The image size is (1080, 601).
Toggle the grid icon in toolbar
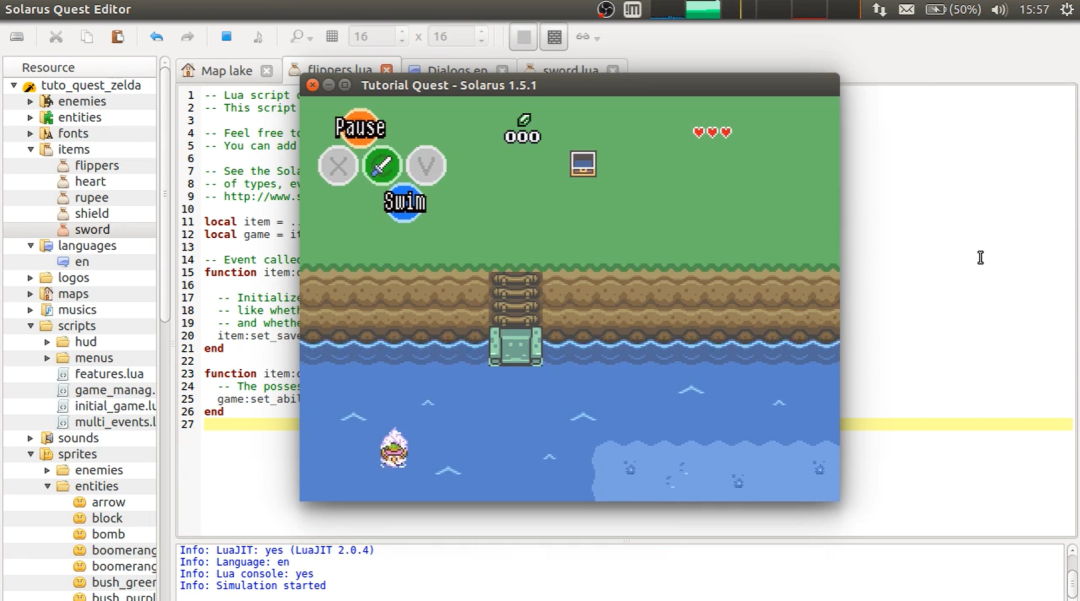pyautogui.click(x=332, y=36)
